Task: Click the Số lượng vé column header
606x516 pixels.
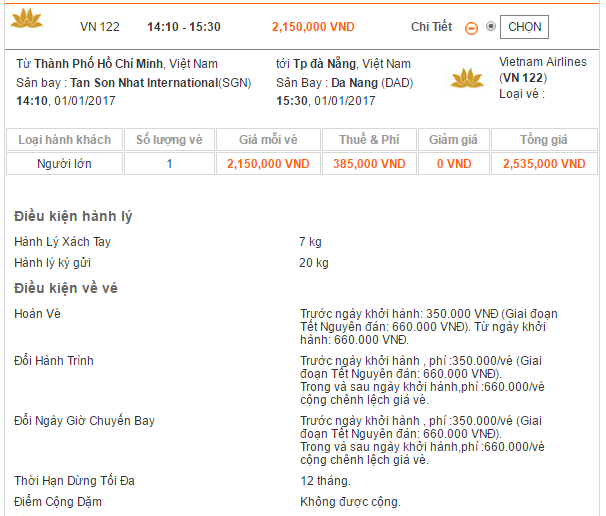Action: coord(169,140)
